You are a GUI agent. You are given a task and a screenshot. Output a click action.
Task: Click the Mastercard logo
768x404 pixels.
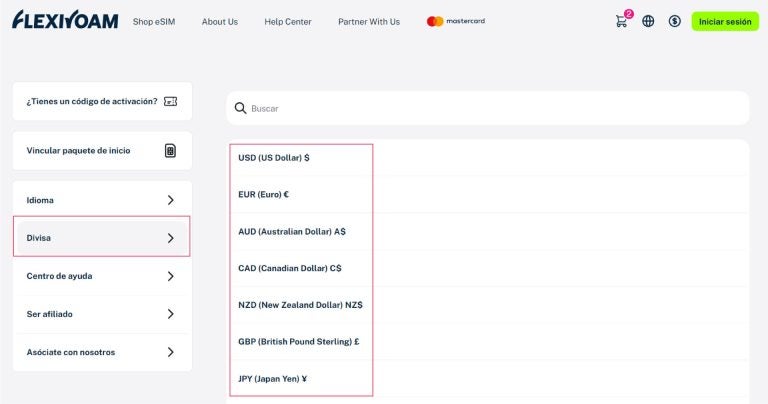[x=456, y=21]
